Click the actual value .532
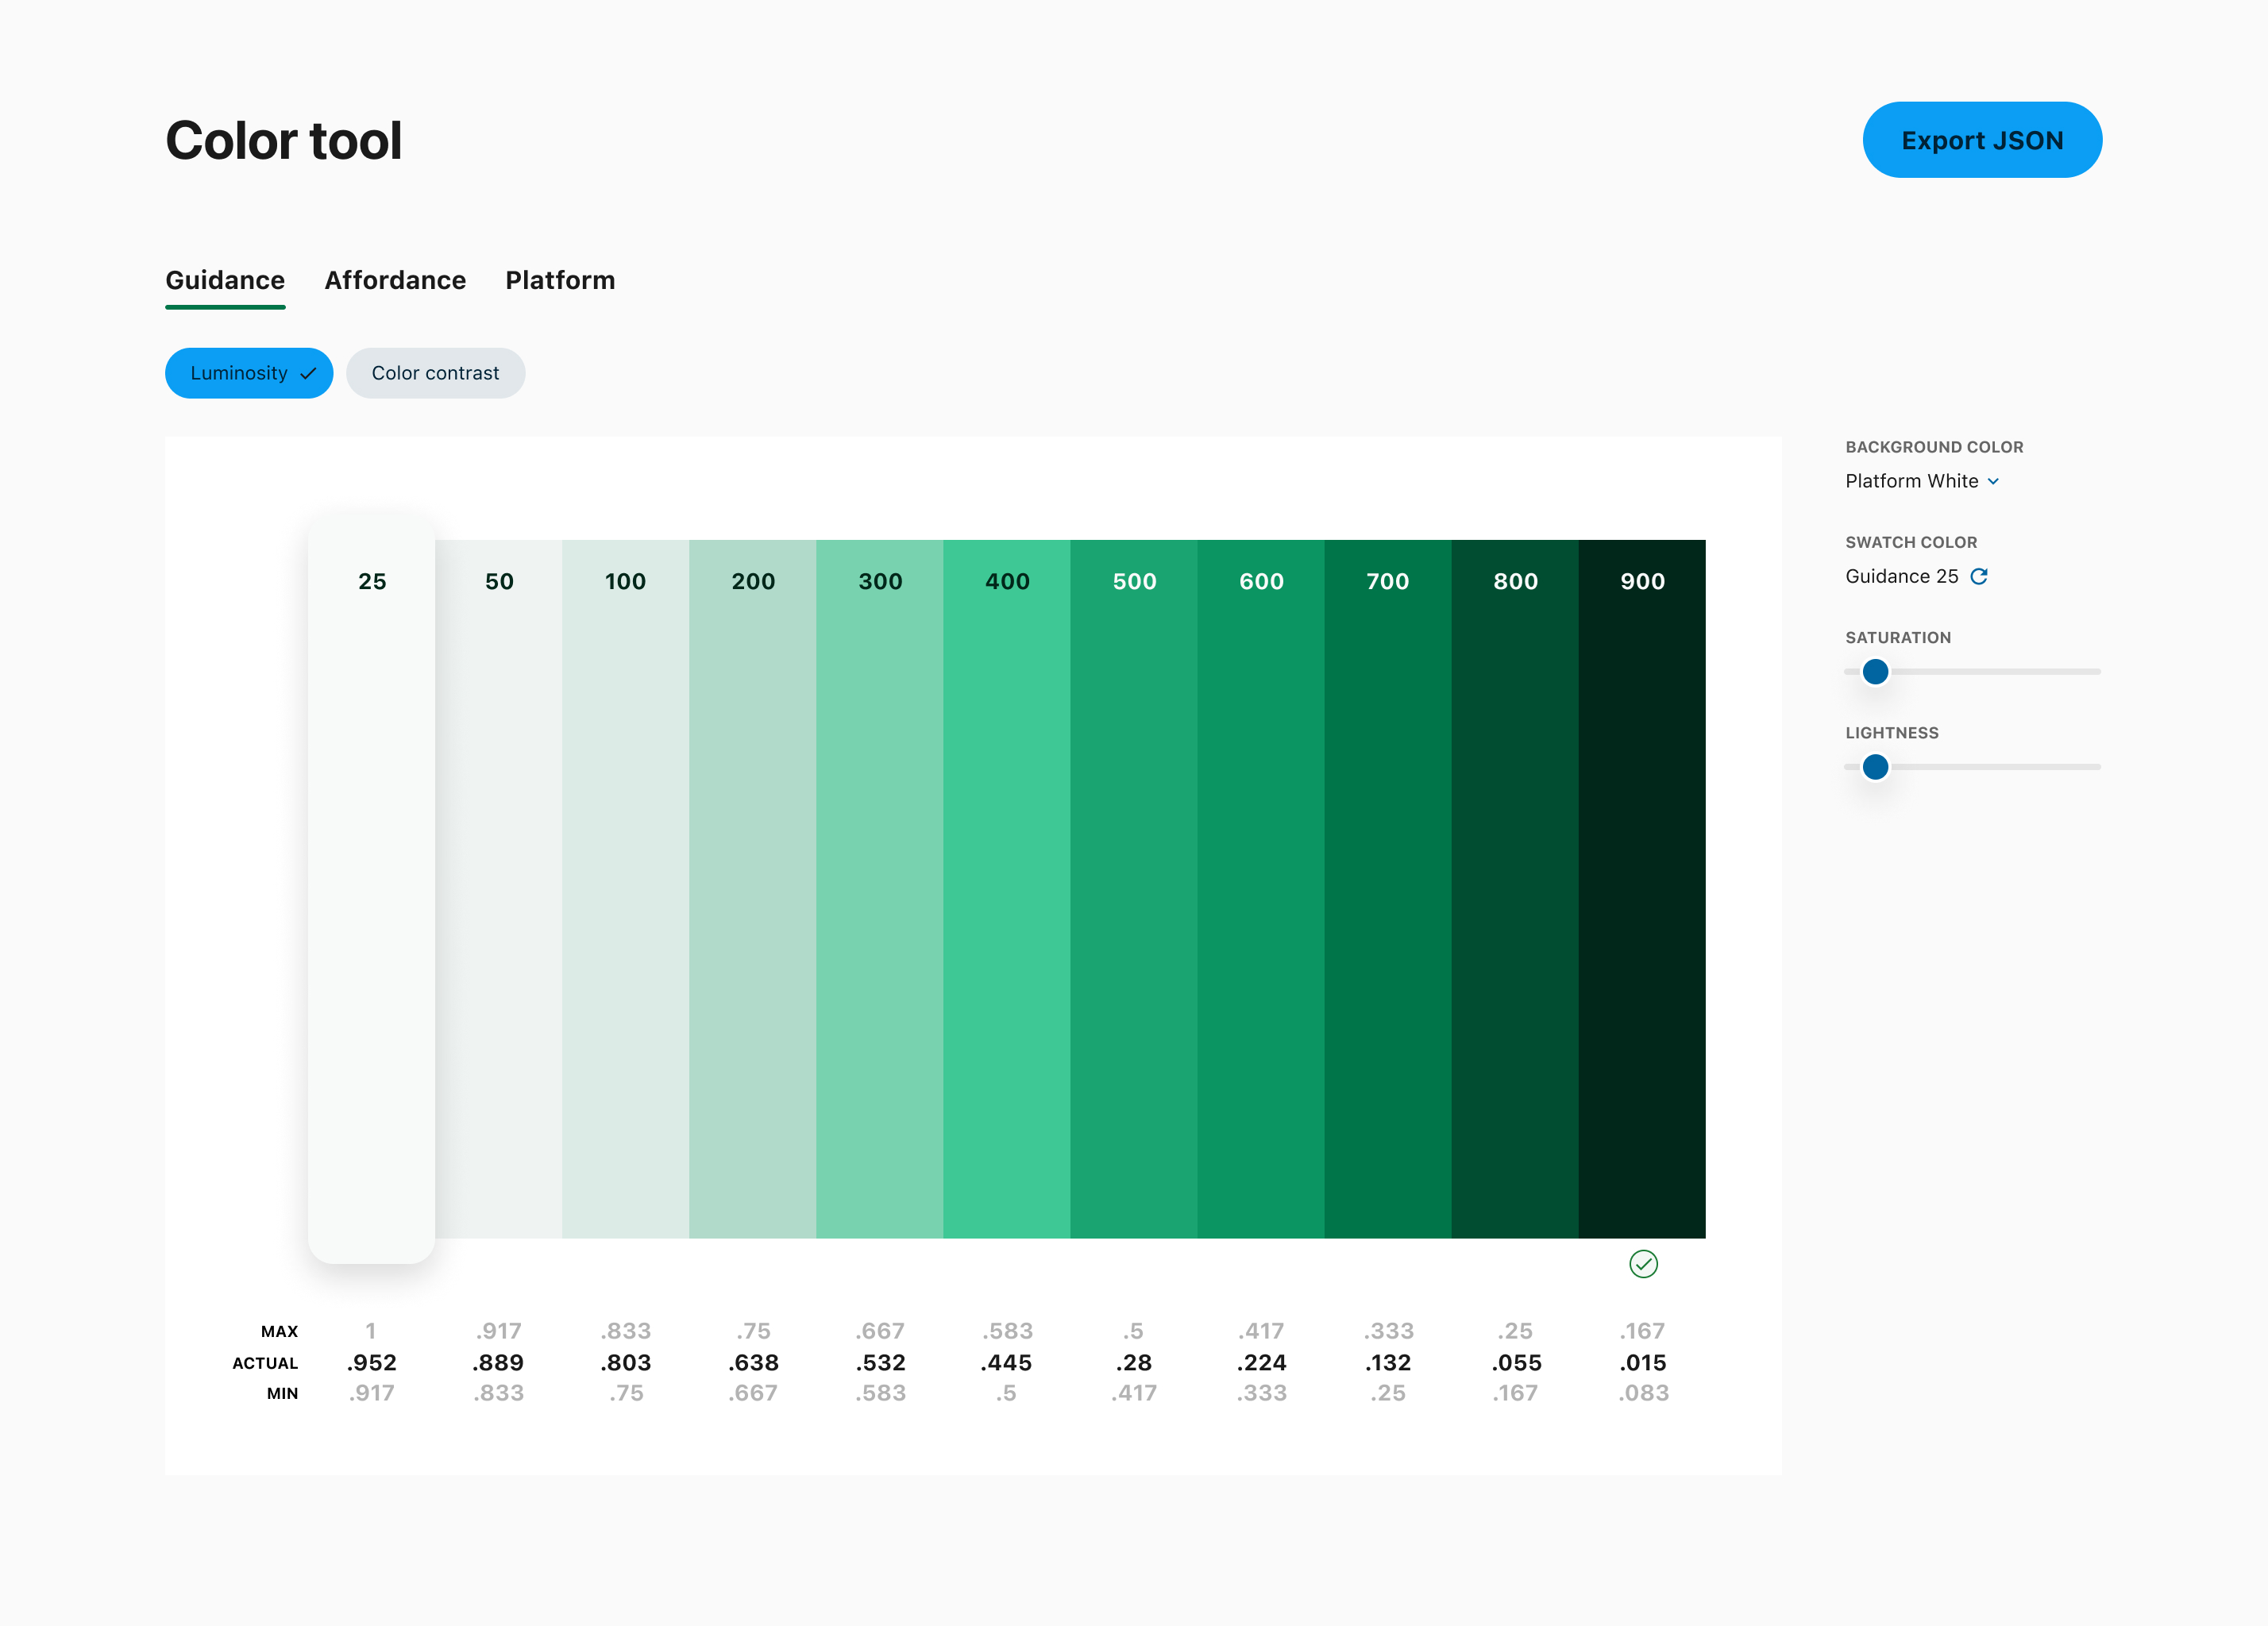 pos(880,1362)
